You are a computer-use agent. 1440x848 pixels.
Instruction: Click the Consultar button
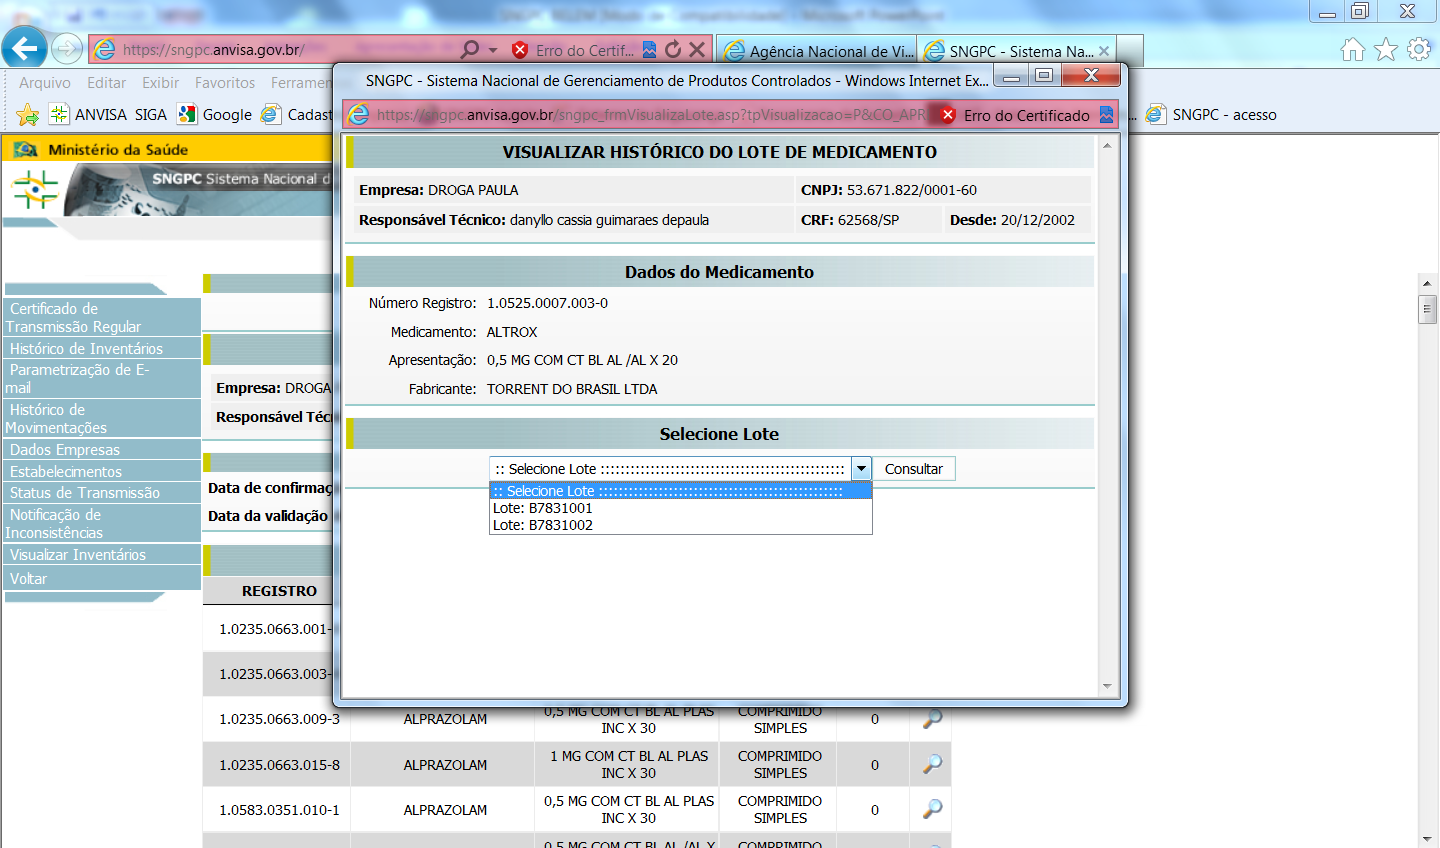914,469
